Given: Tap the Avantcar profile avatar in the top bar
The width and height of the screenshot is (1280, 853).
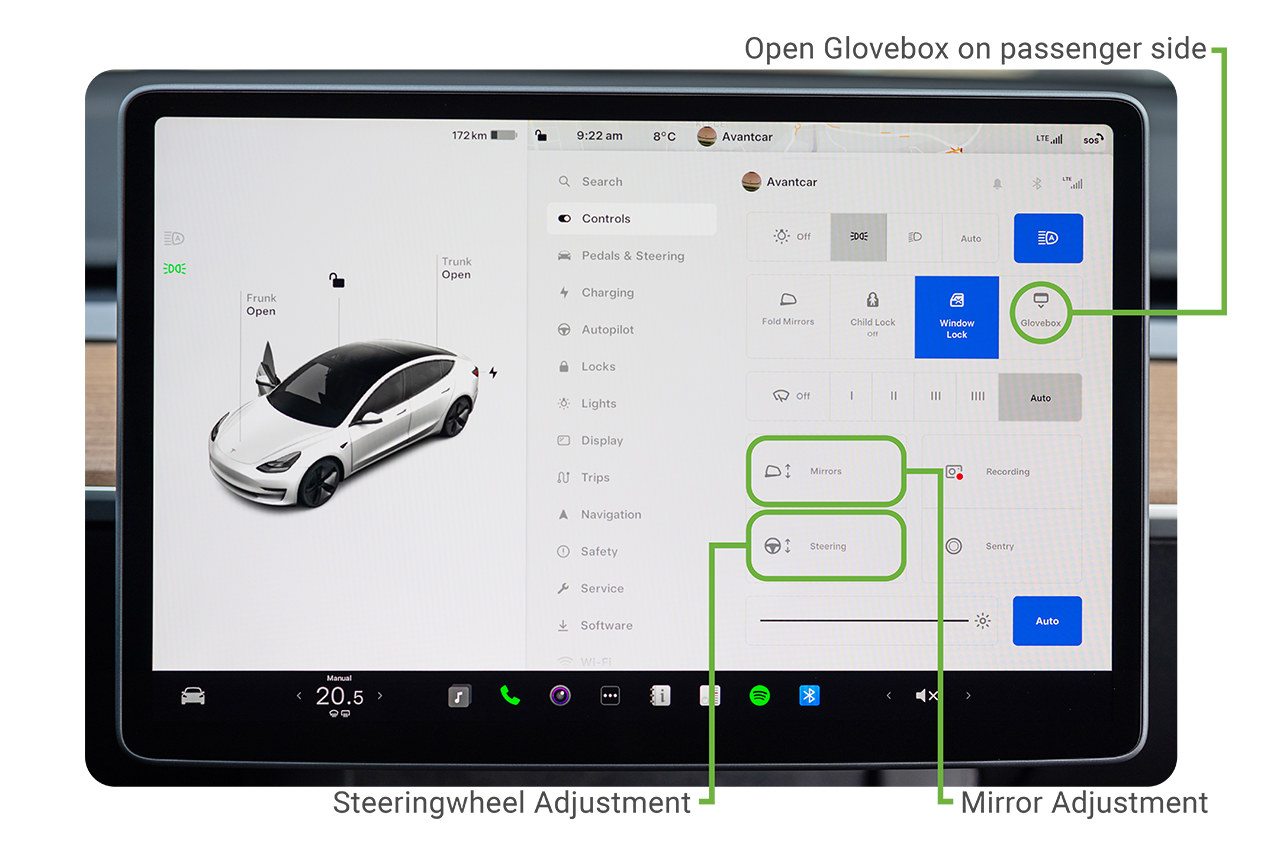Looking at the screenshot, I should click(x=707, y=136).
